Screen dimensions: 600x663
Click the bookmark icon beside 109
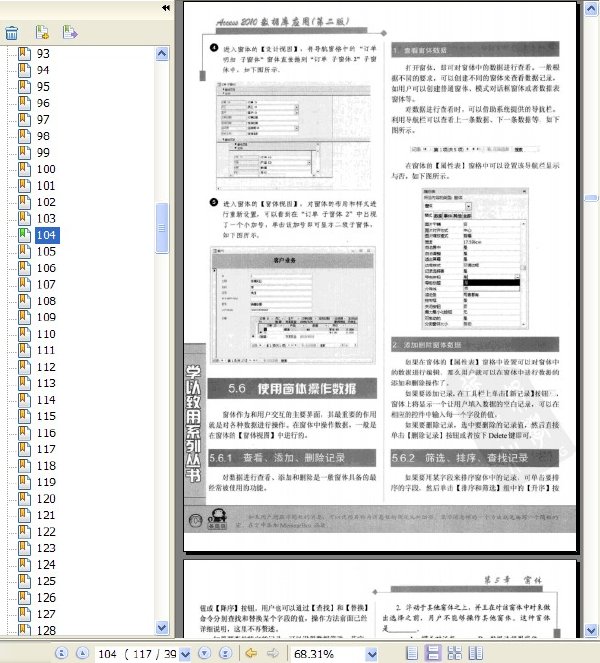25,317
